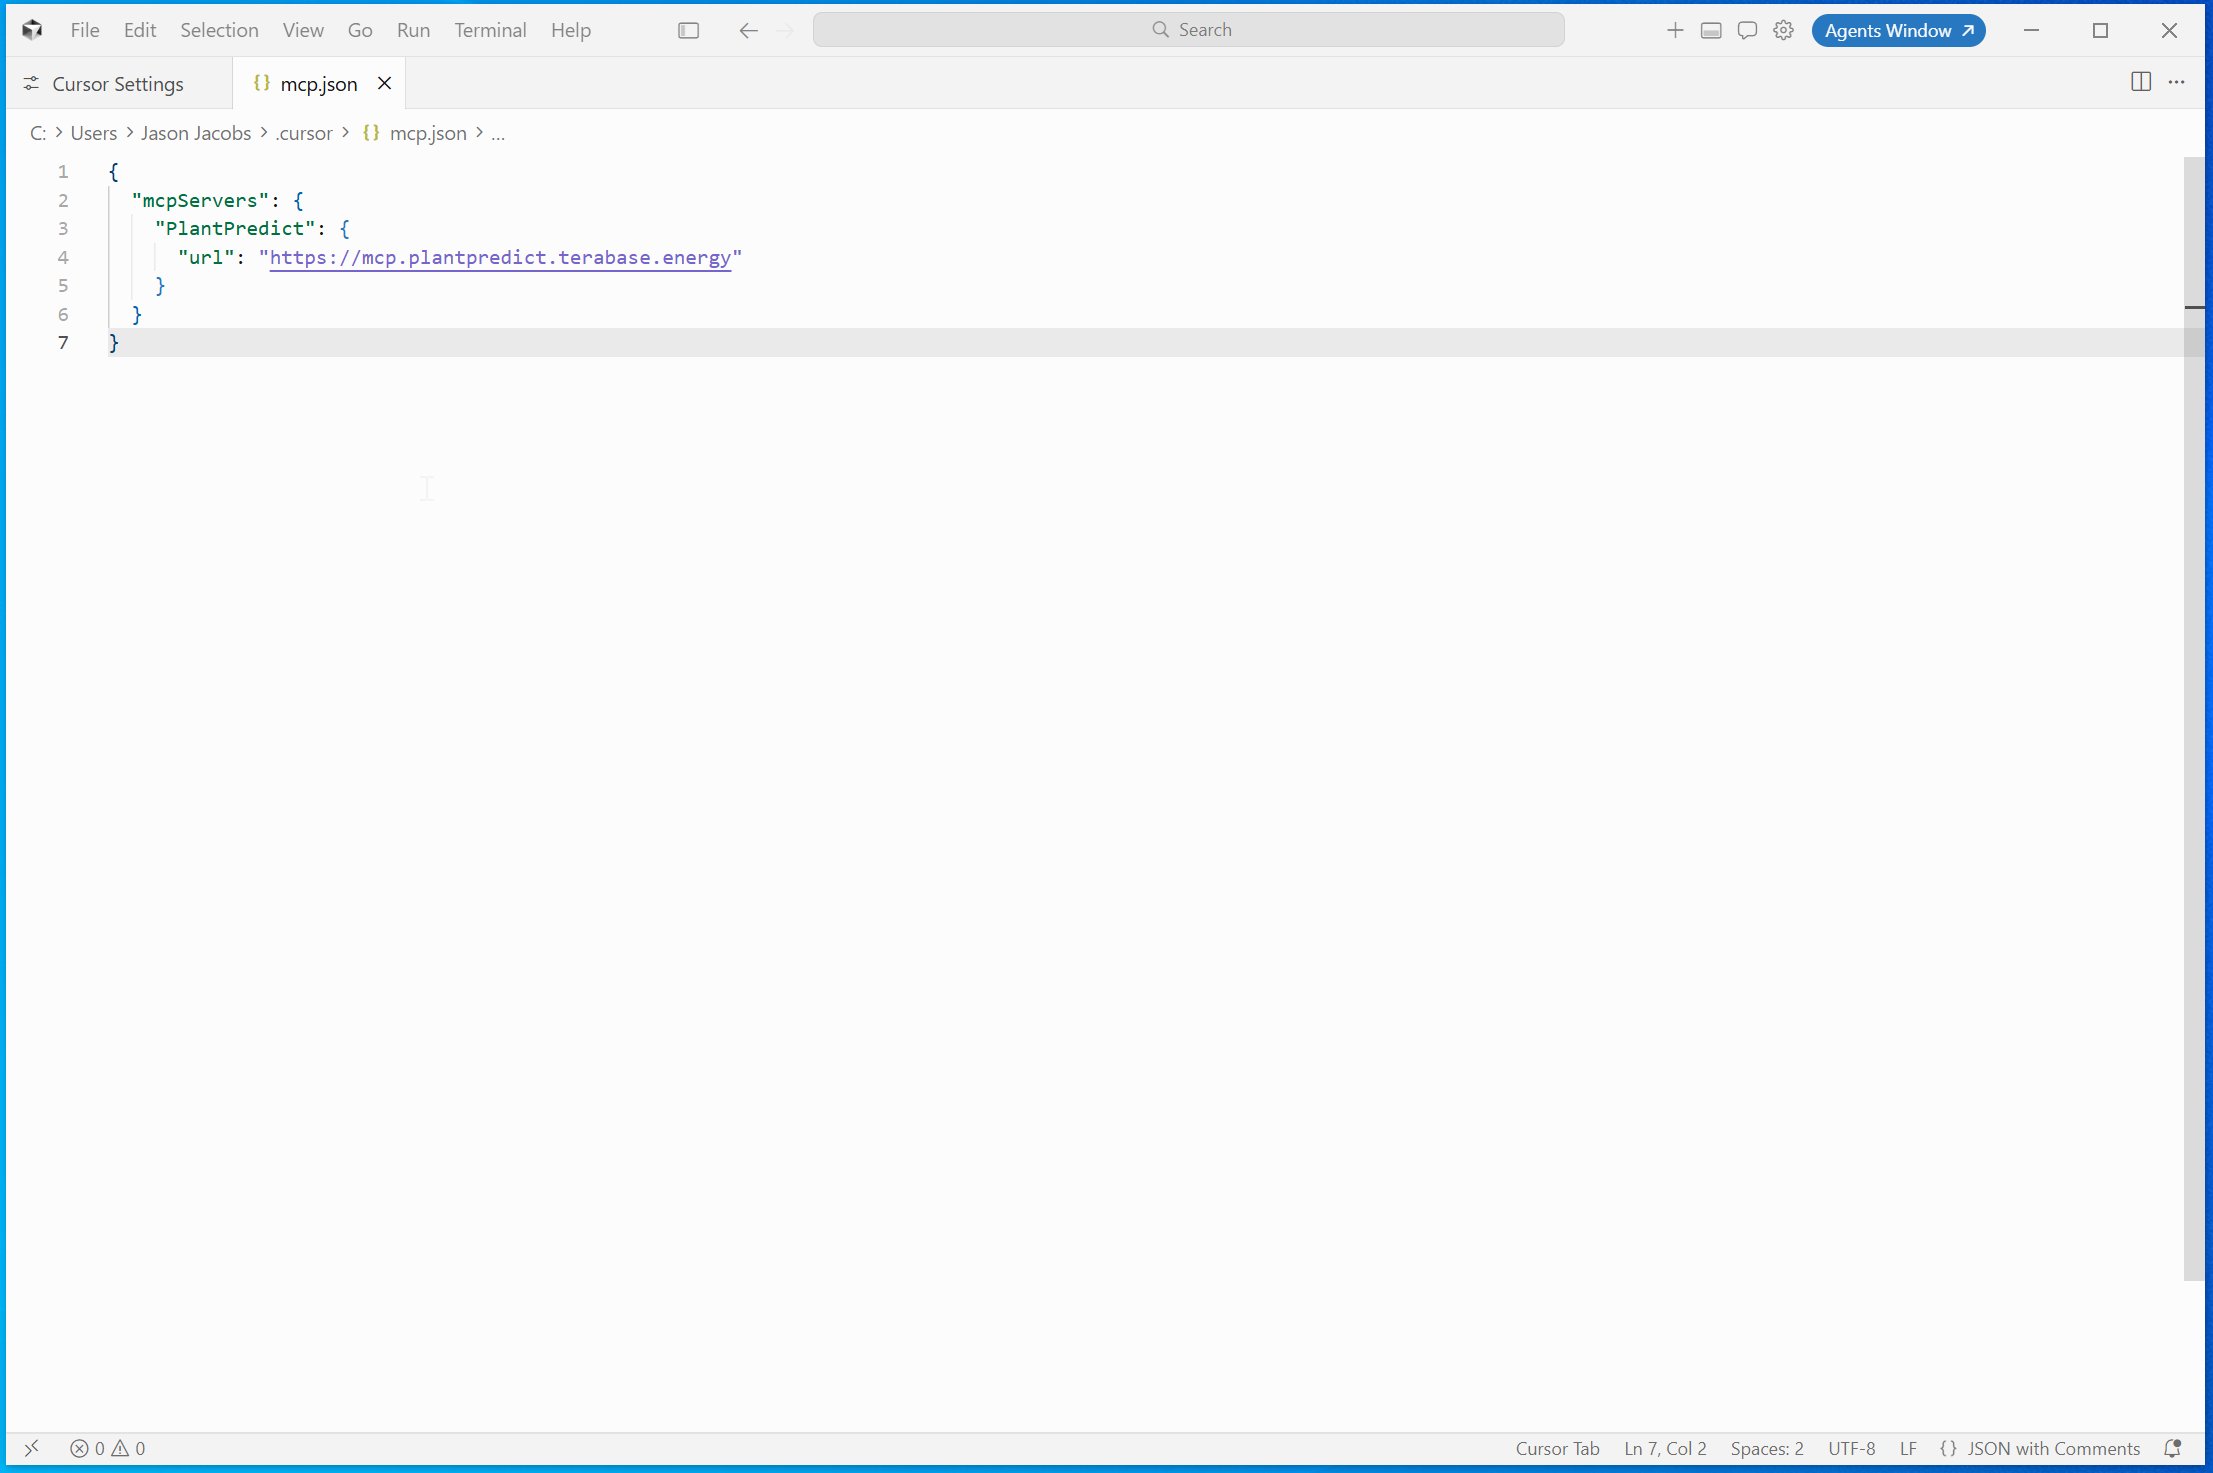The image size is (2213, 1473).
Task: Open the Help menu
Action: coord(571,30)
